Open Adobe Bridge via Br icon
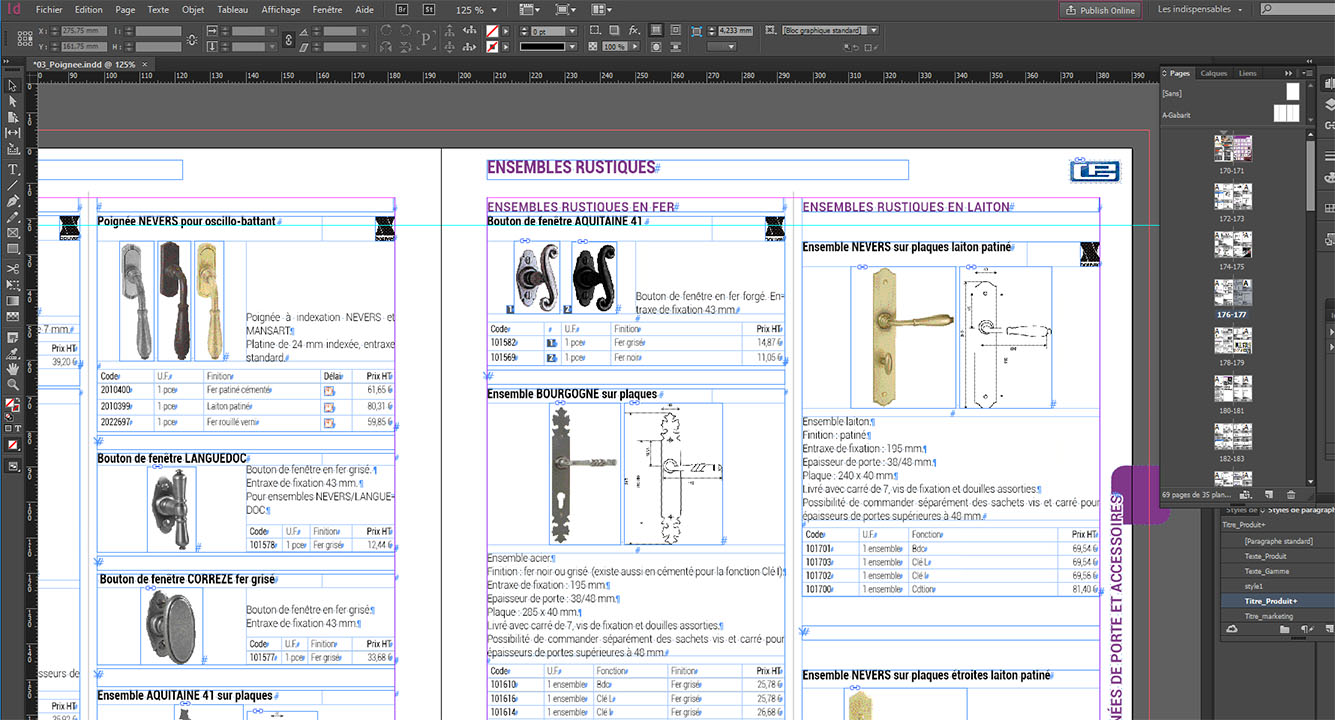 coord(401,9)
